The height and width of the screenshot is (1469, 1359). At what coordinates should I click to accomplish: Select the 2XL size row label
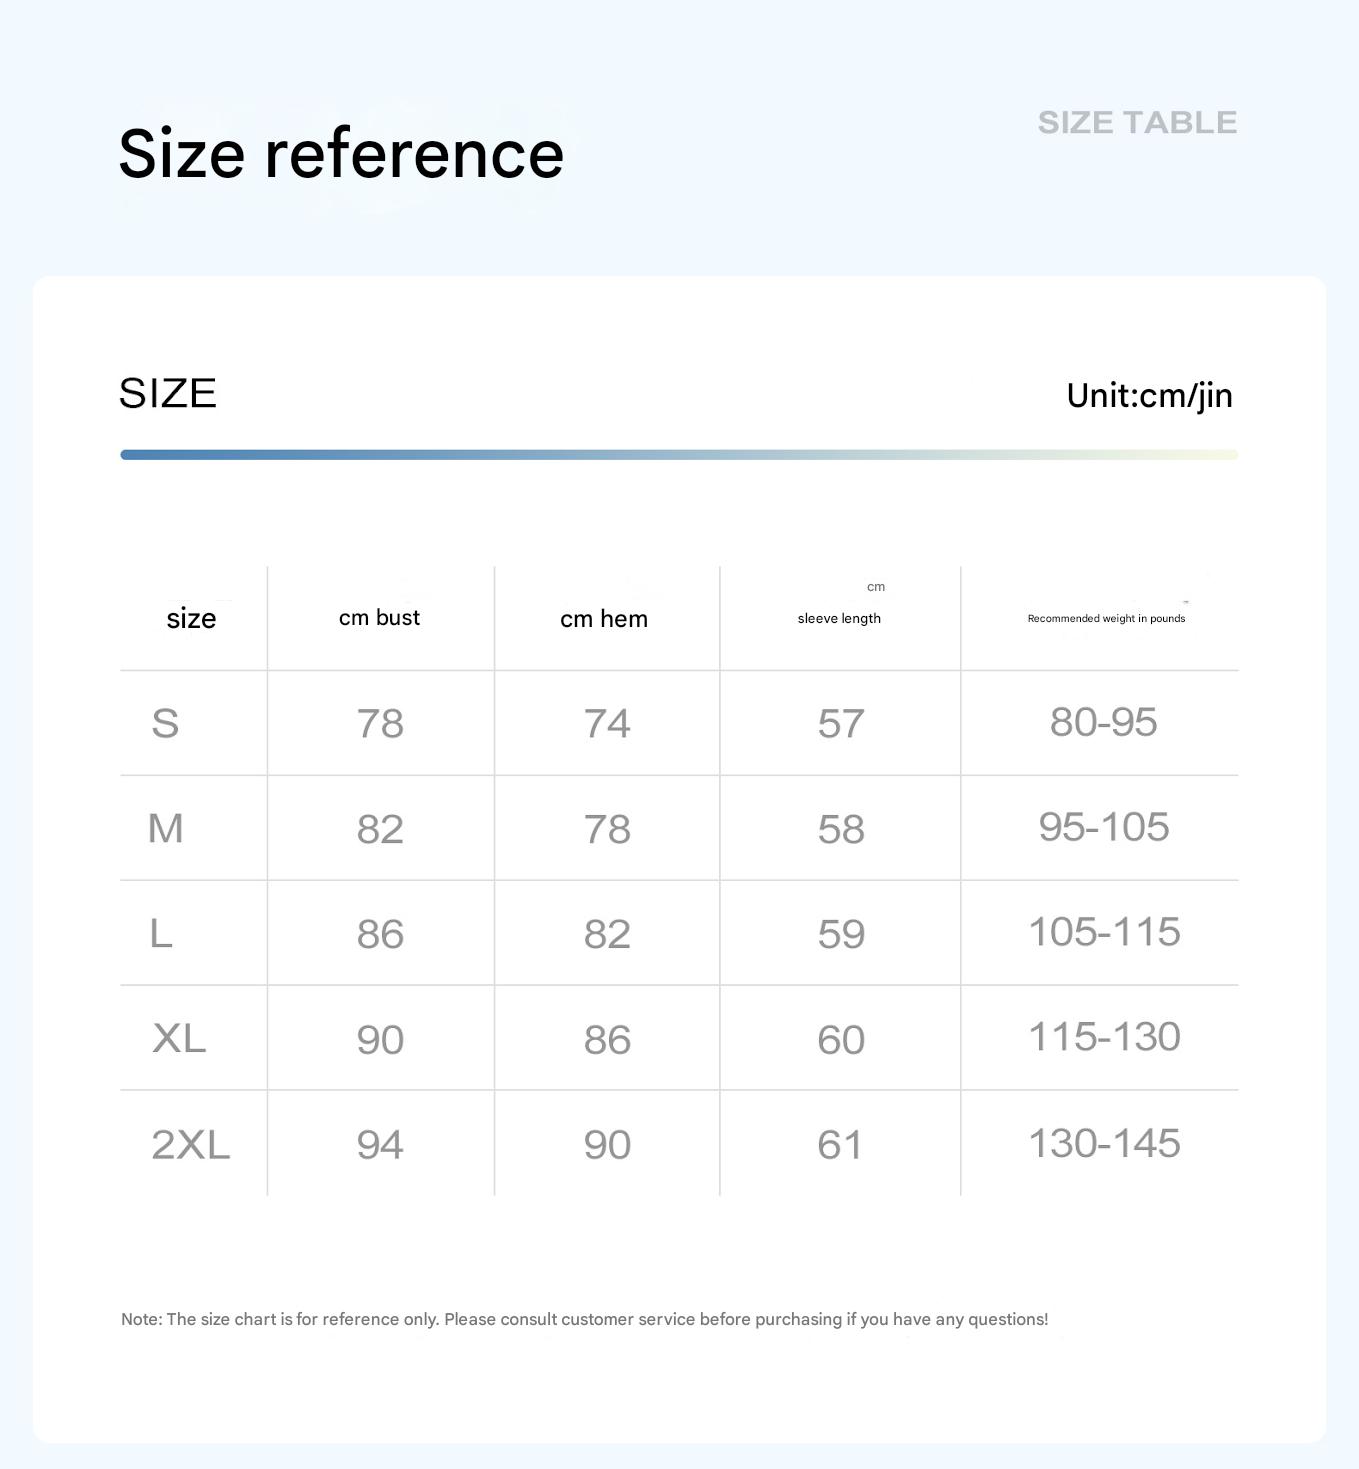[x=190, y=1144]
